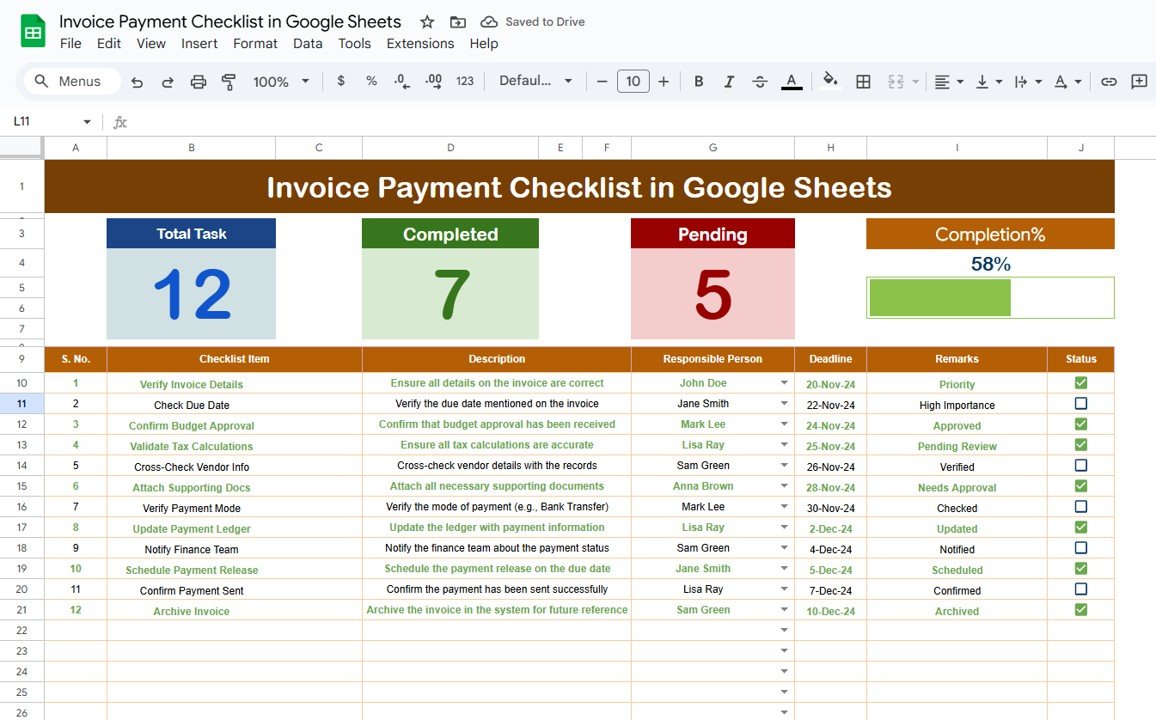Toggle bold formatting

[x=699, y=81]
